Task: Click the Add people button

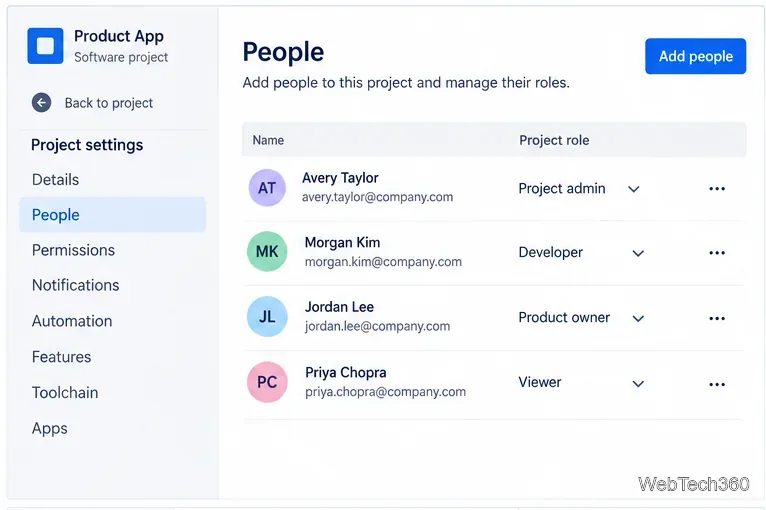Action: click(x=695, y=56)
